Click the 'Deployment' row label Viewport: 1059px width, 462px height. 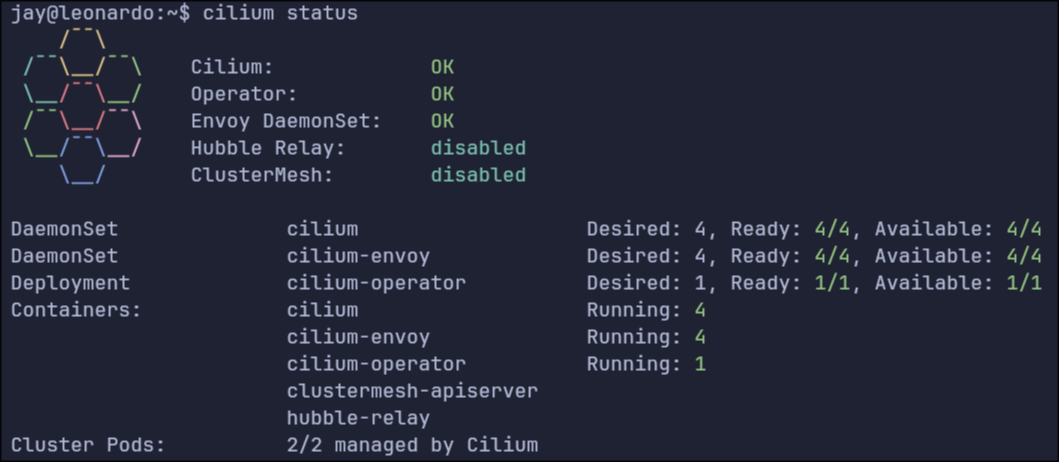point(70,283)
